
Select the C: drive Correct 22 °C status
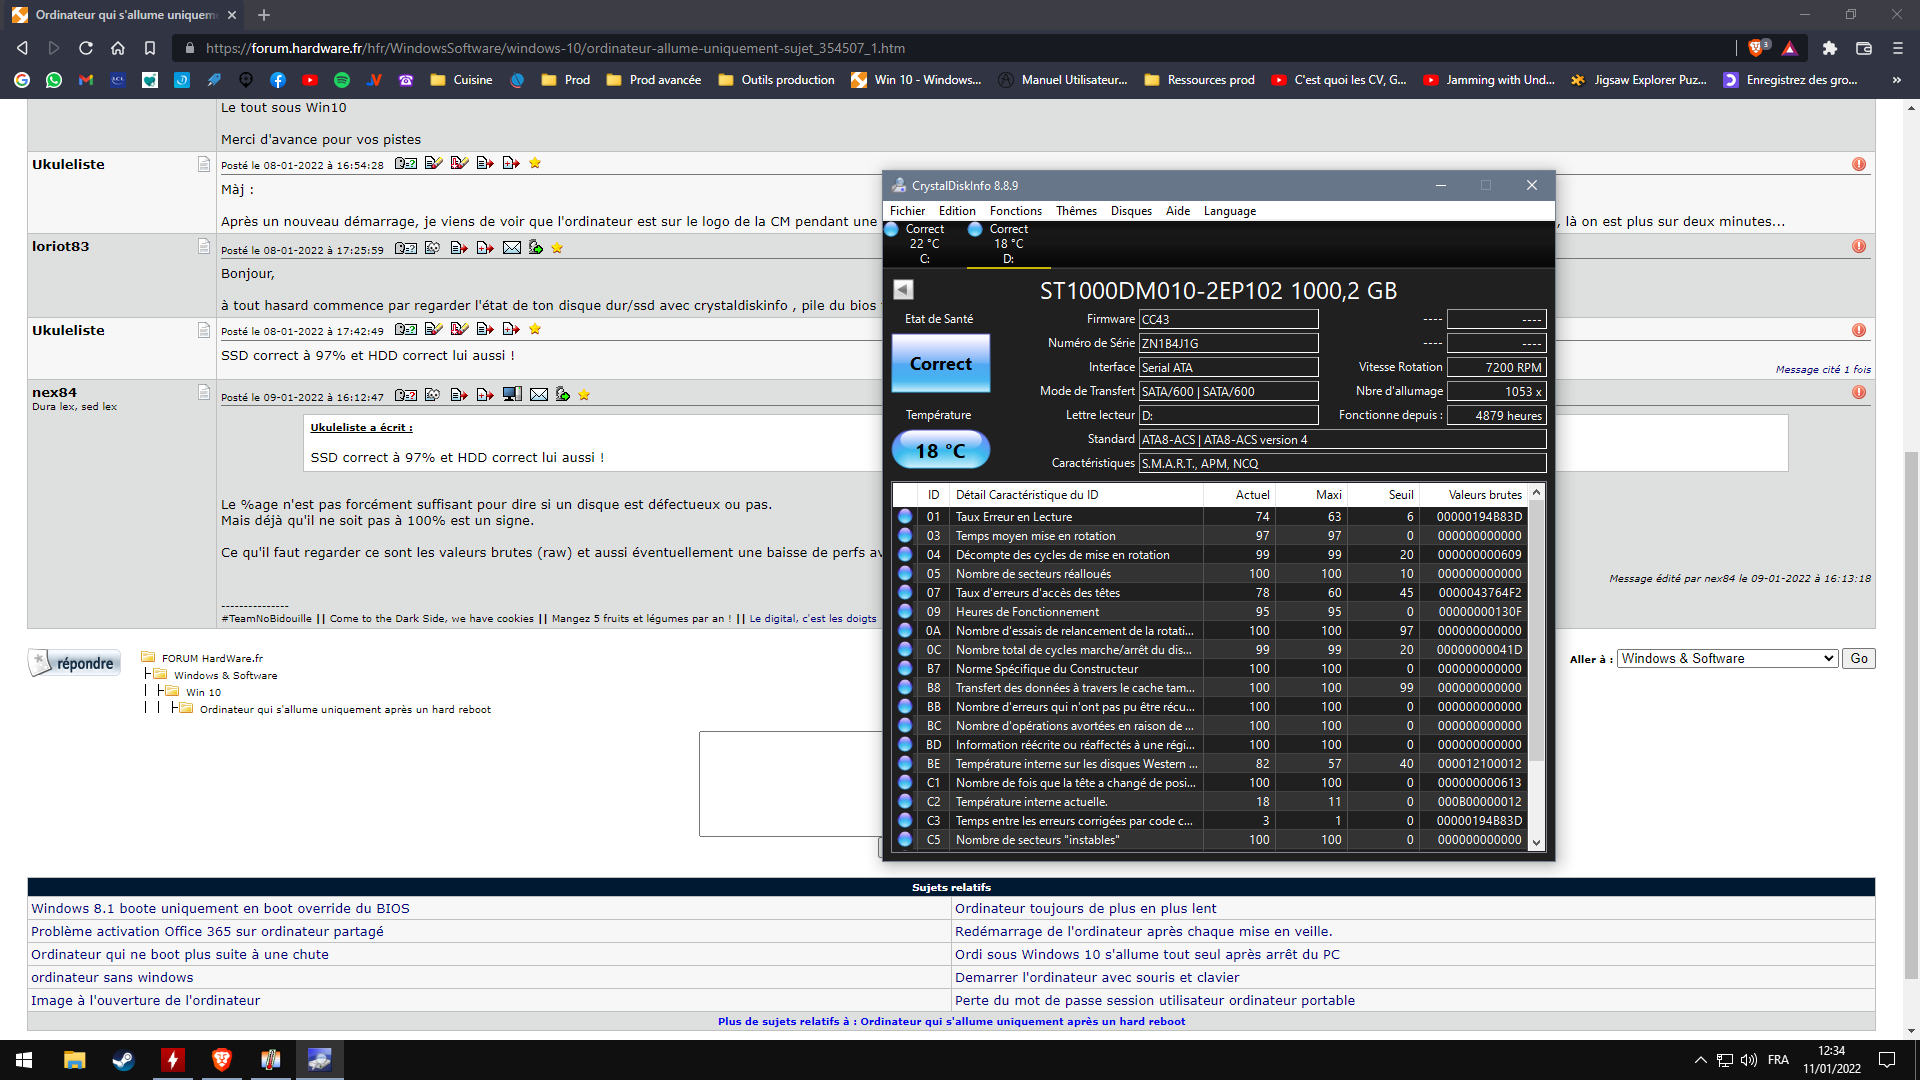tap(922, 243)
